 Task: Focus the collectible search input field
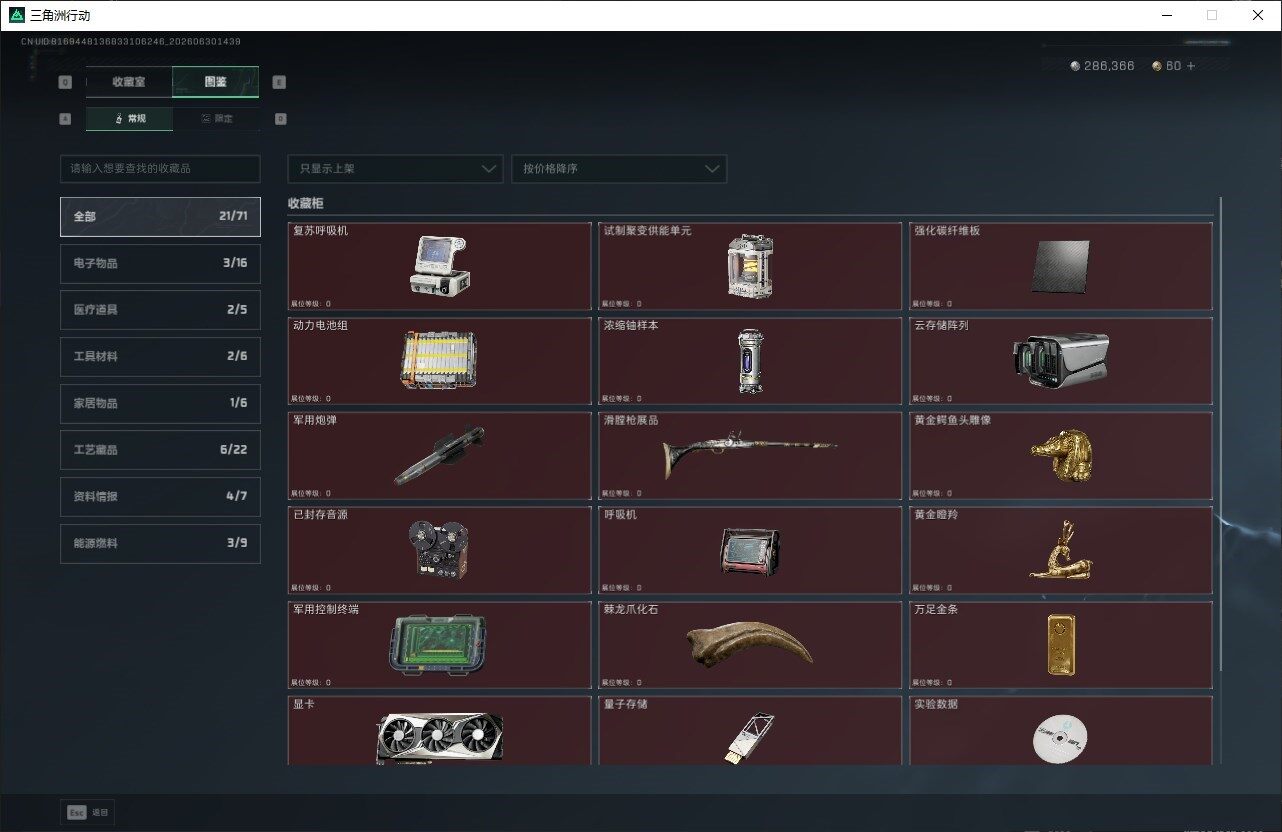coord(160,169)
